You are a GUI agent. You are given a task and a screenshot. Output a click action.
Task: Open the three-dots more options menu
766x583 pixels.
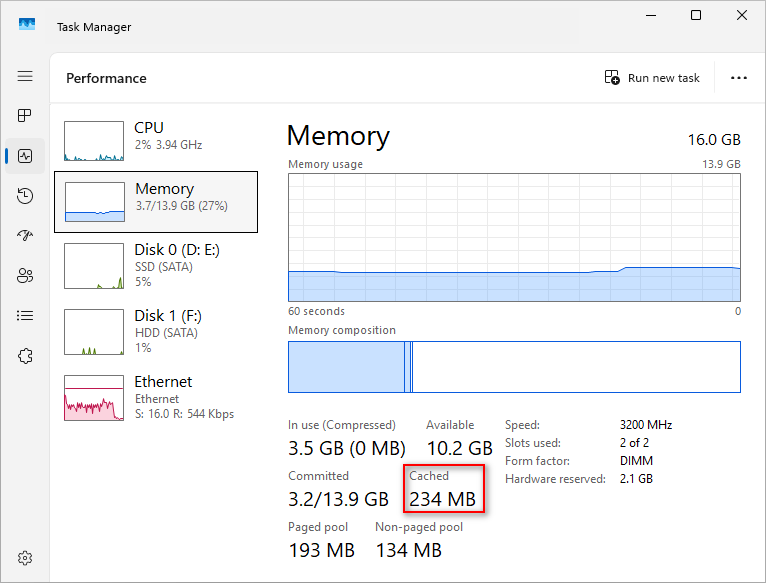click(739, 78)
